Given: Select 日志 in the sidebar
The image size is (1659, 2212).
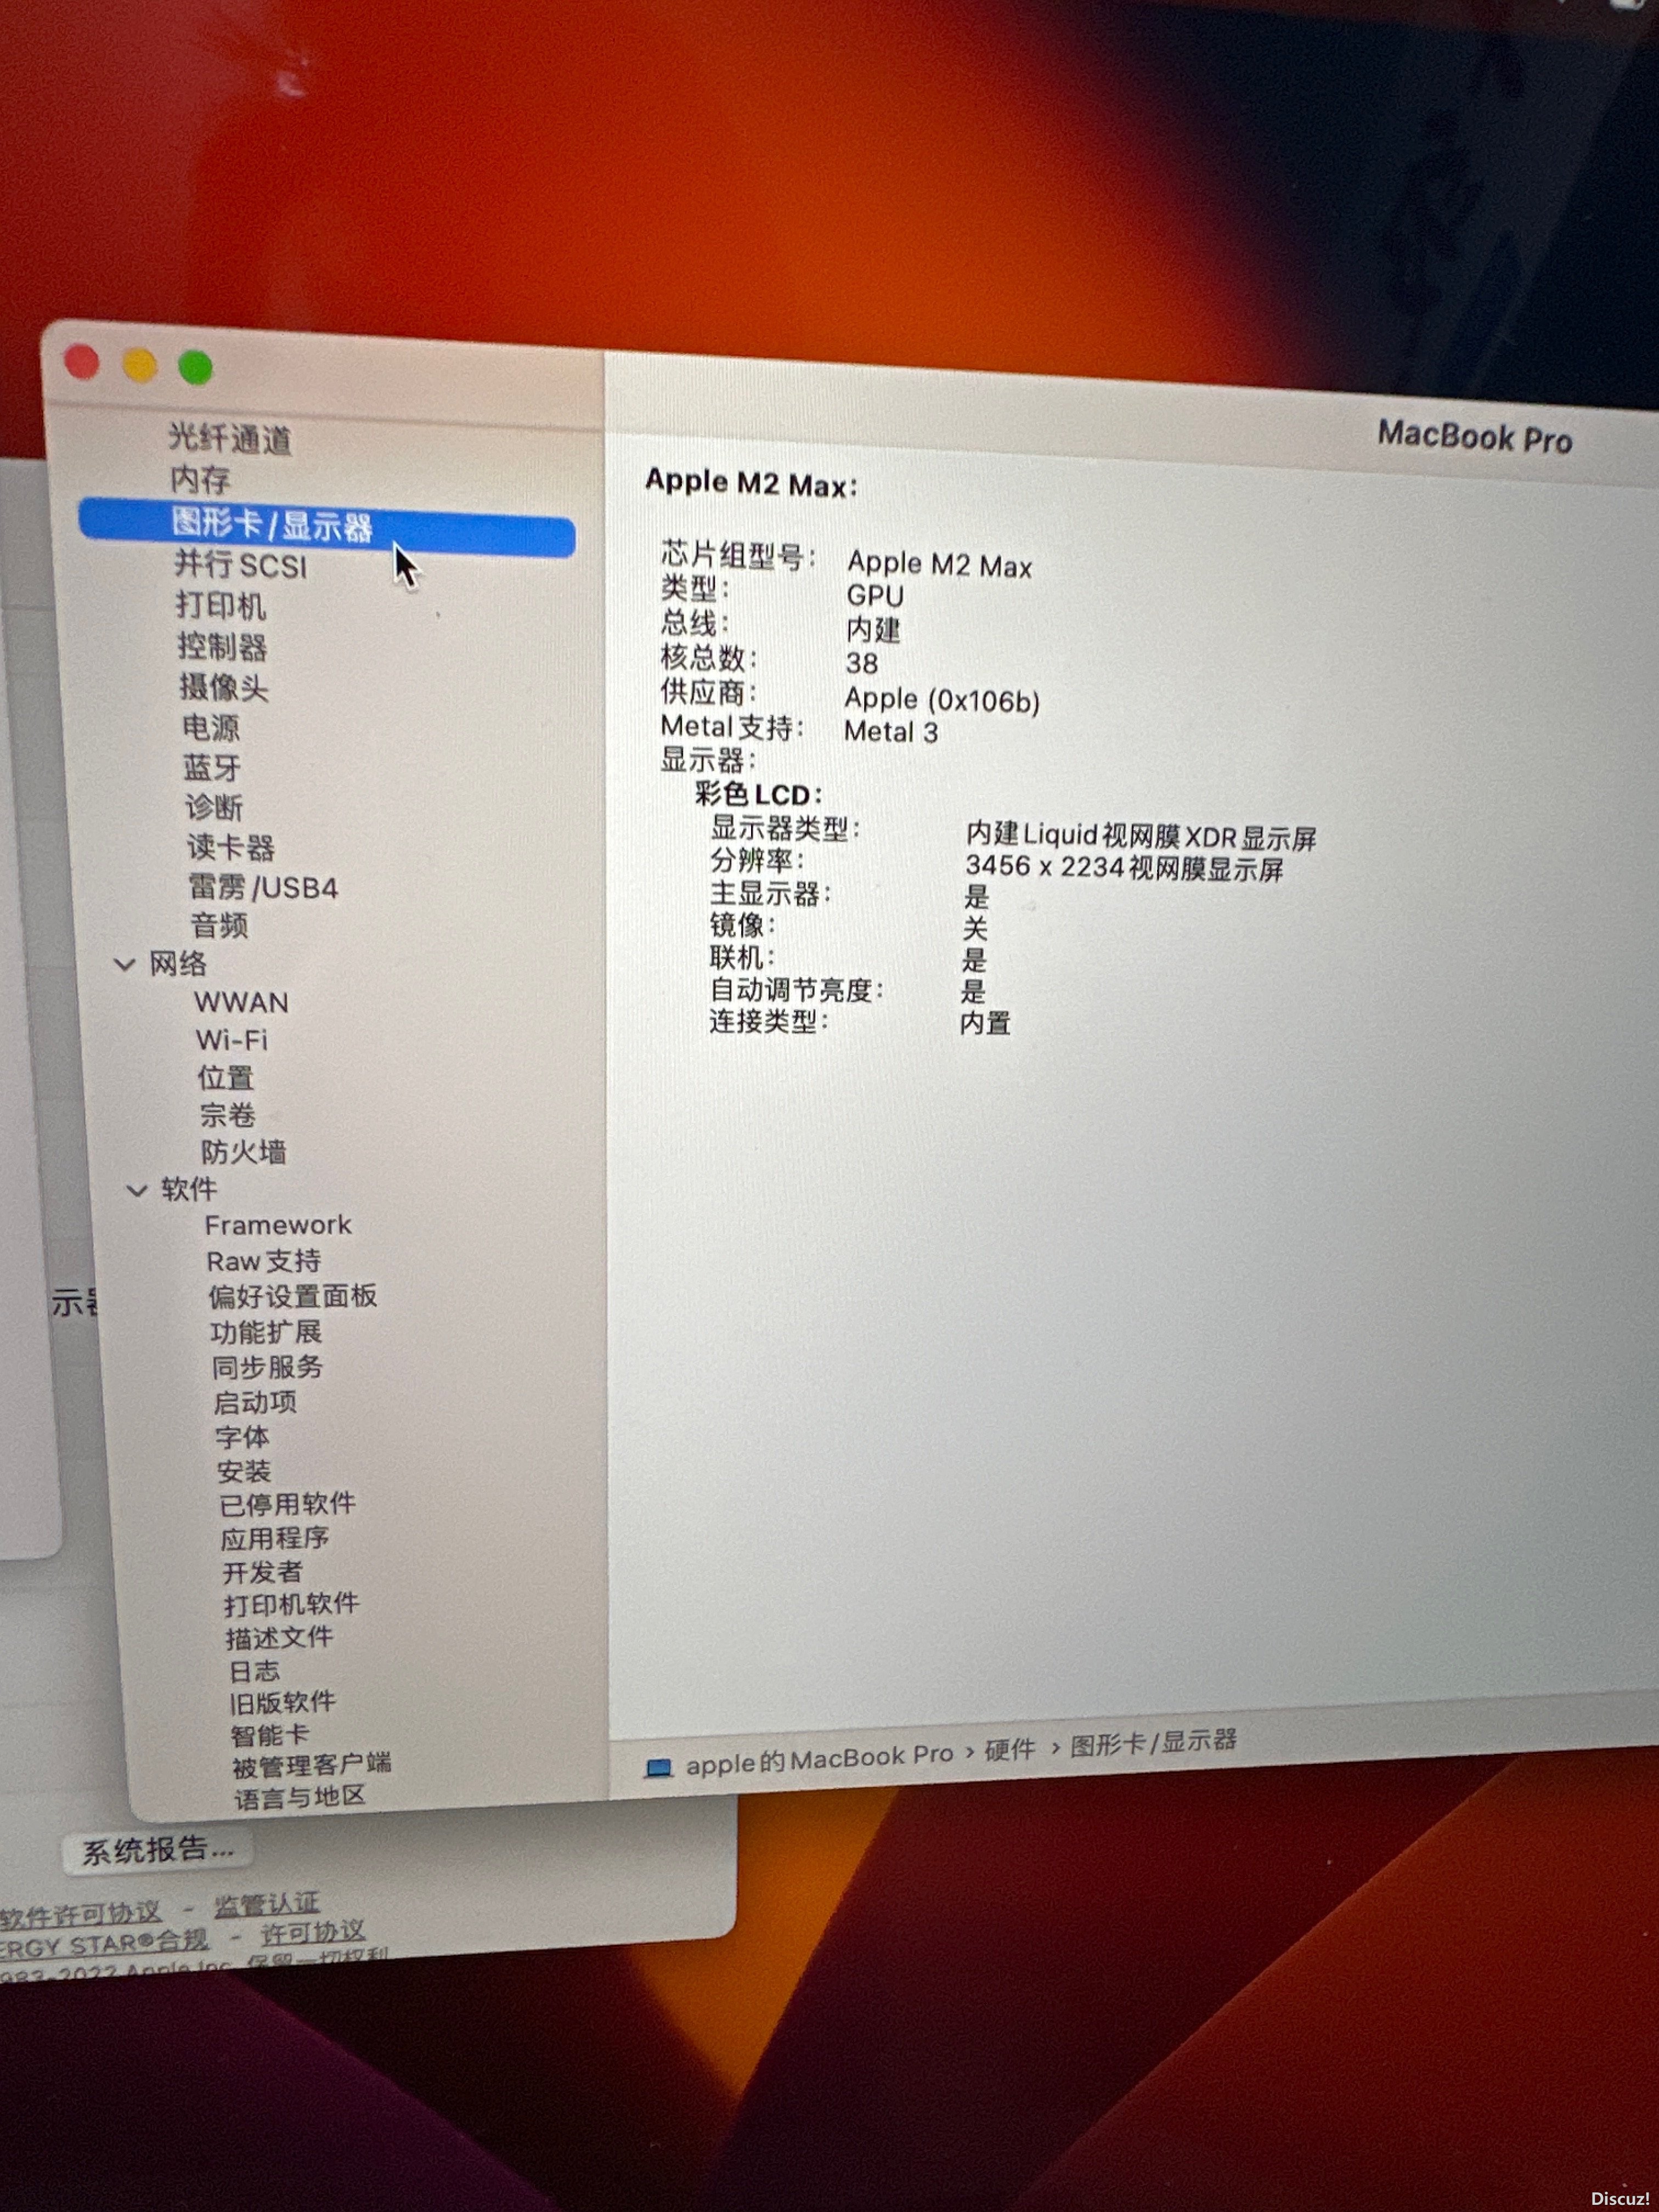Looking at the screenshot, I should click(255, 1671).
